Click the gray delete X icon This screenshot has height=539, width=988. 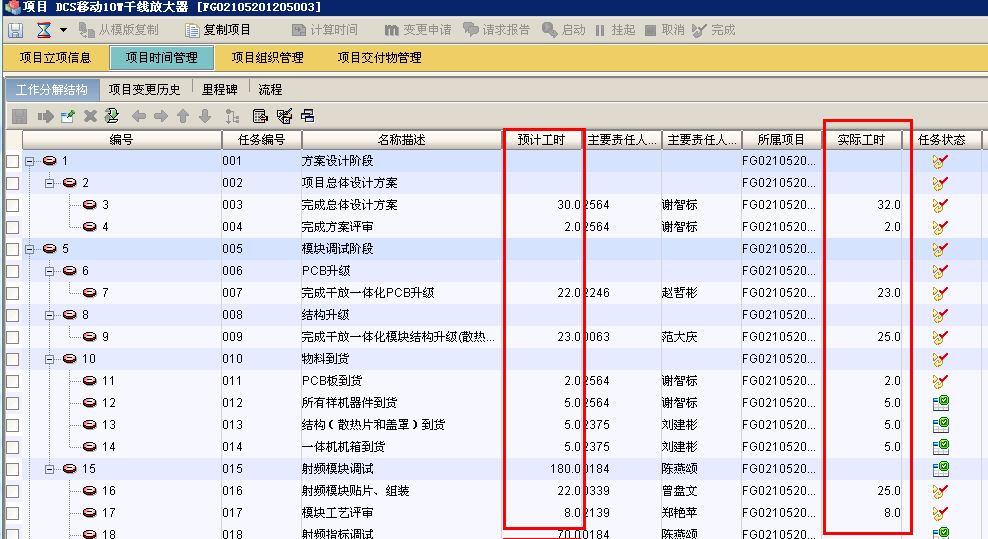(90, 116)
